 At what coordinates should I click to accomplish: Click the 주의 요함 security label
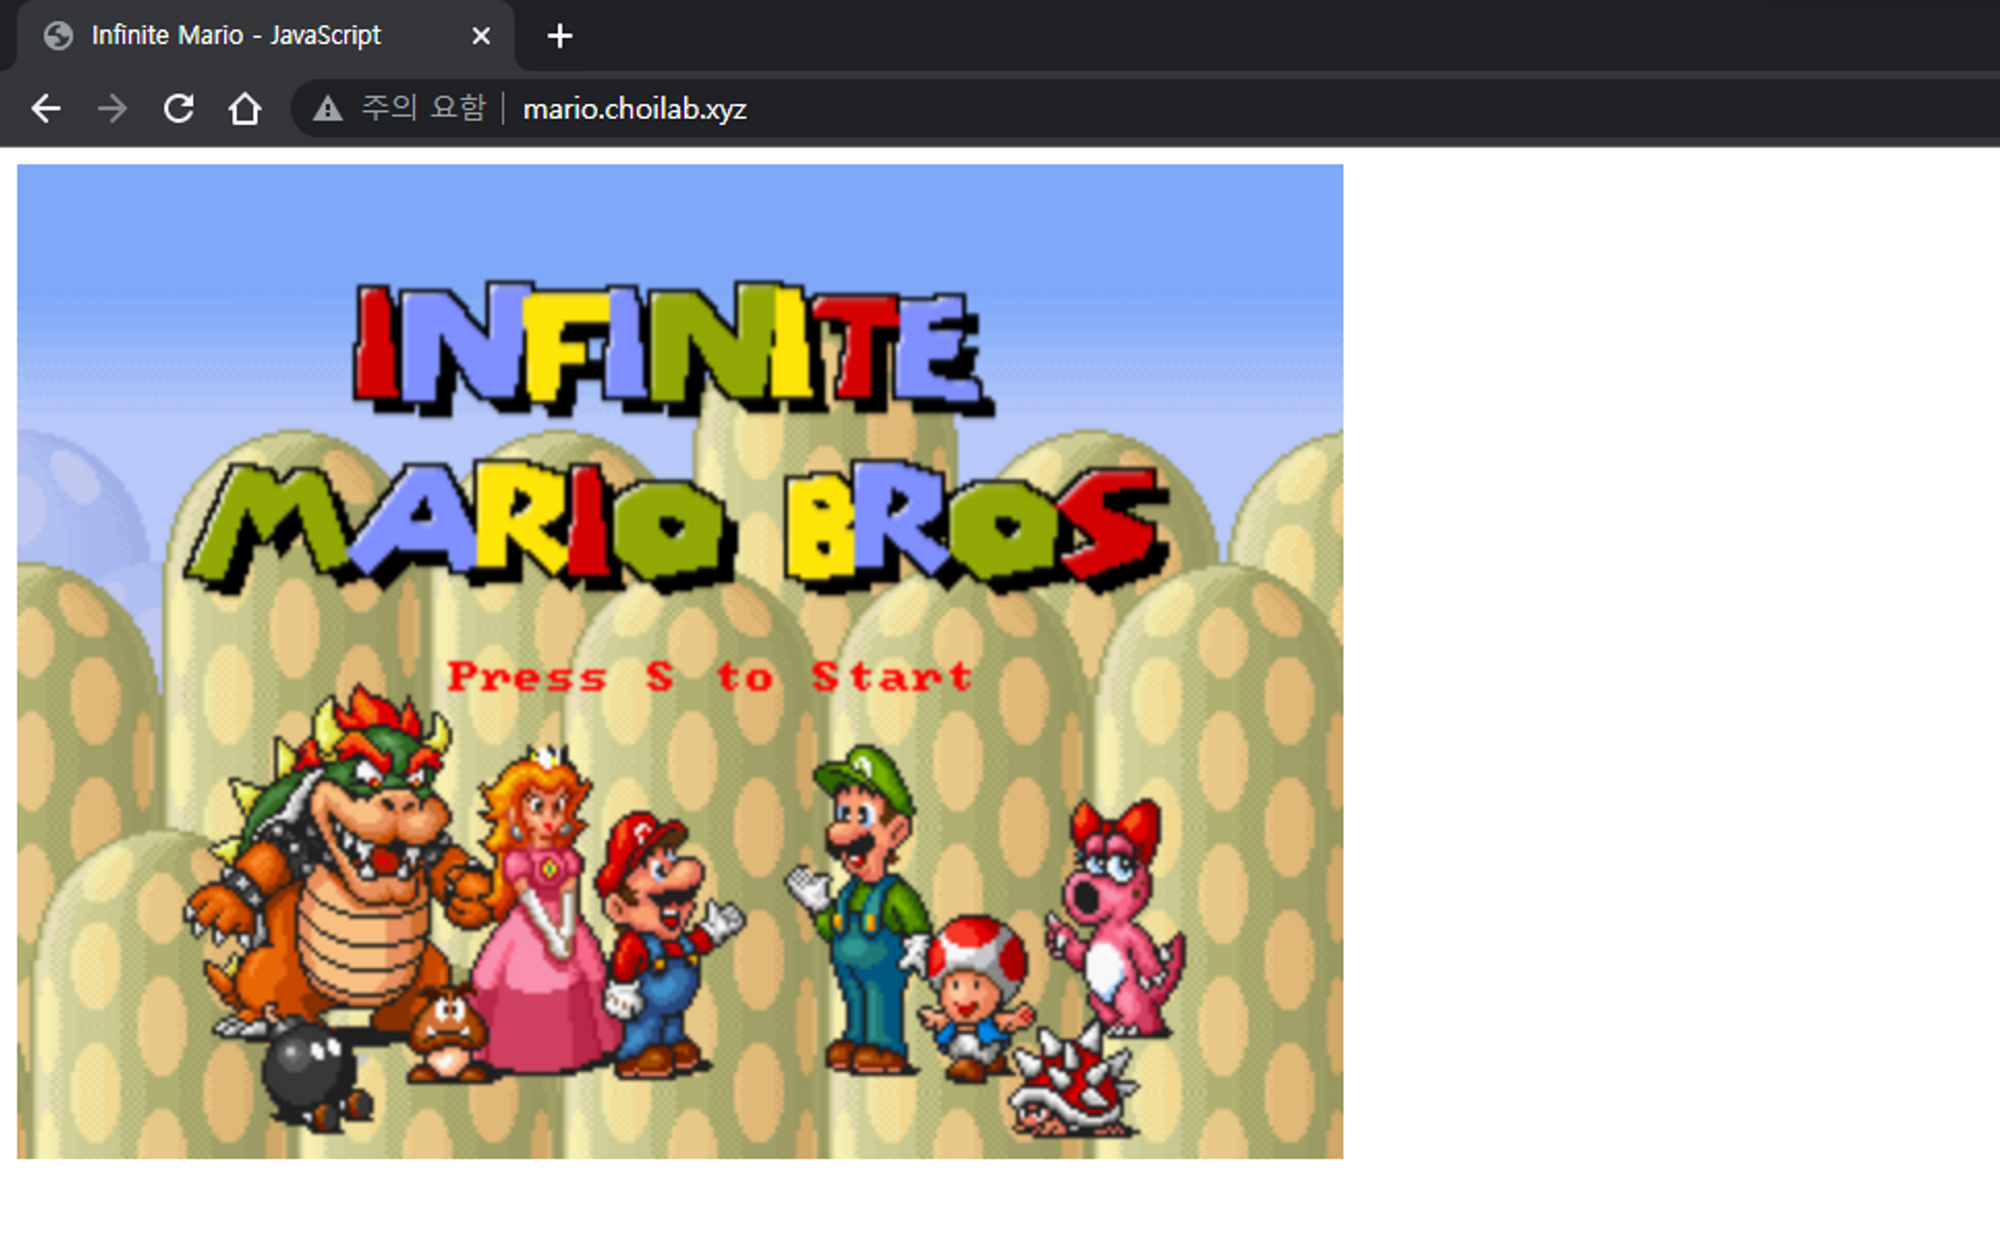click(x=423, y=108)
